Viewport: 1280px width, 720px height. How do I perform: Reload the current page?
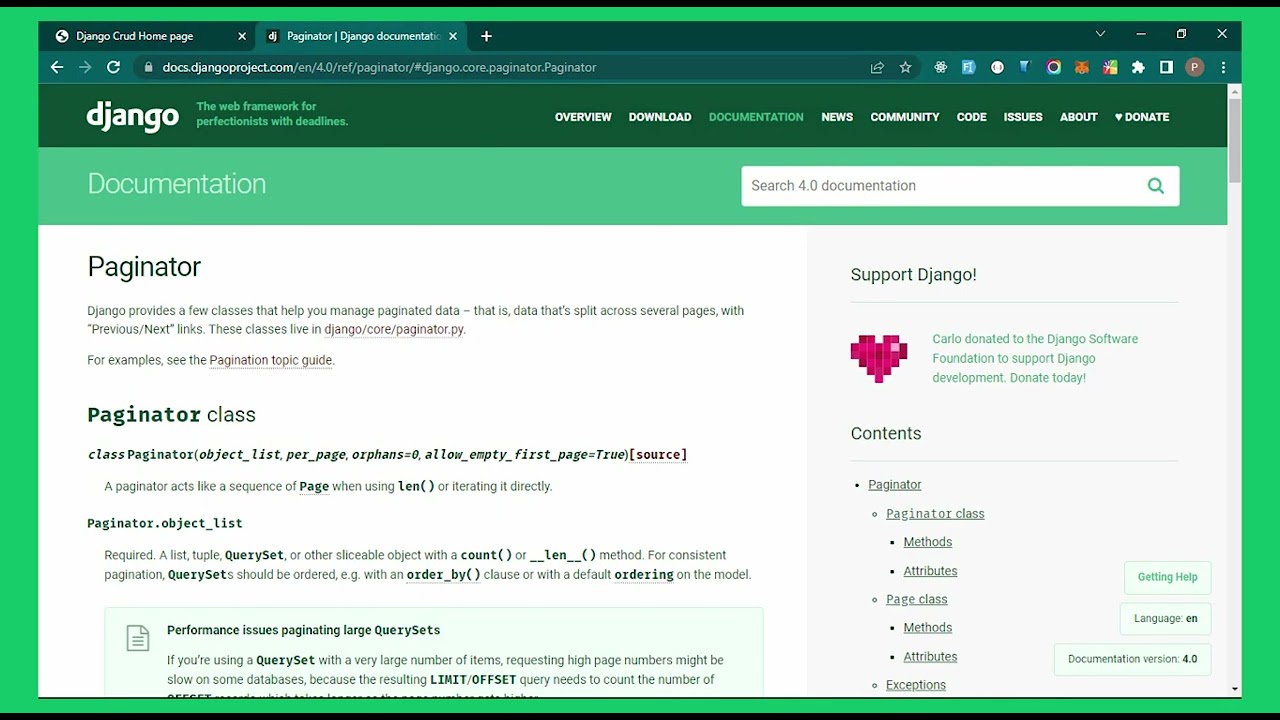point(113,67)
